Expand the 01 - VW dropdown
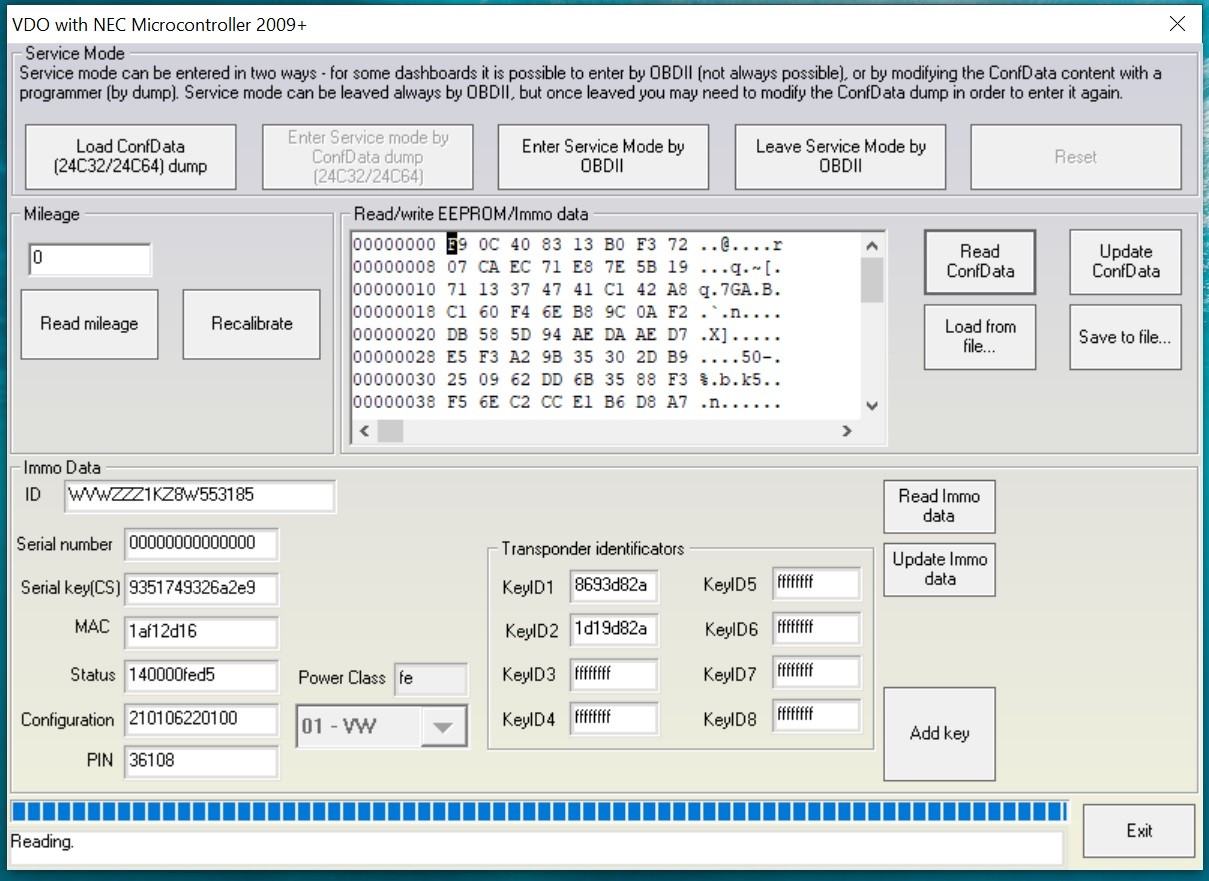1209x881 pixels. [438, 726]
